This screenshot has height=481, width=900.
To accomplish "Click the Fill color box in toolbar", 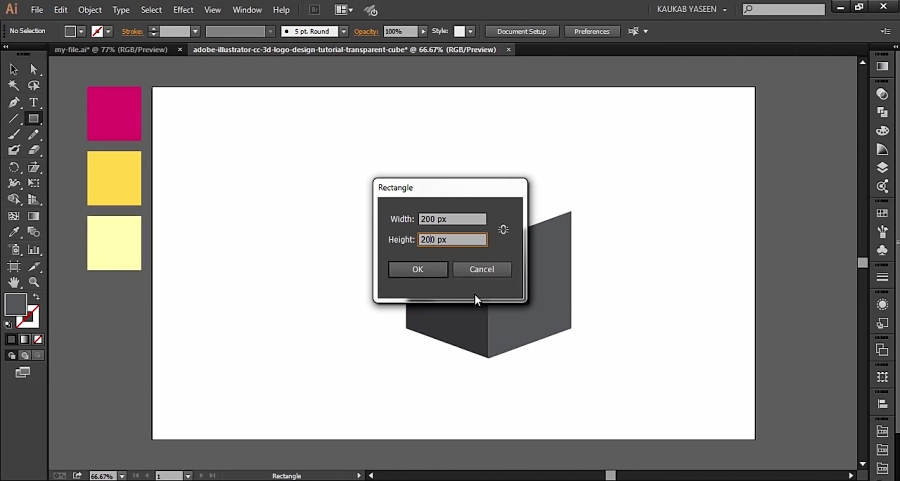I will pyautogui.click(x=15, y=304).
